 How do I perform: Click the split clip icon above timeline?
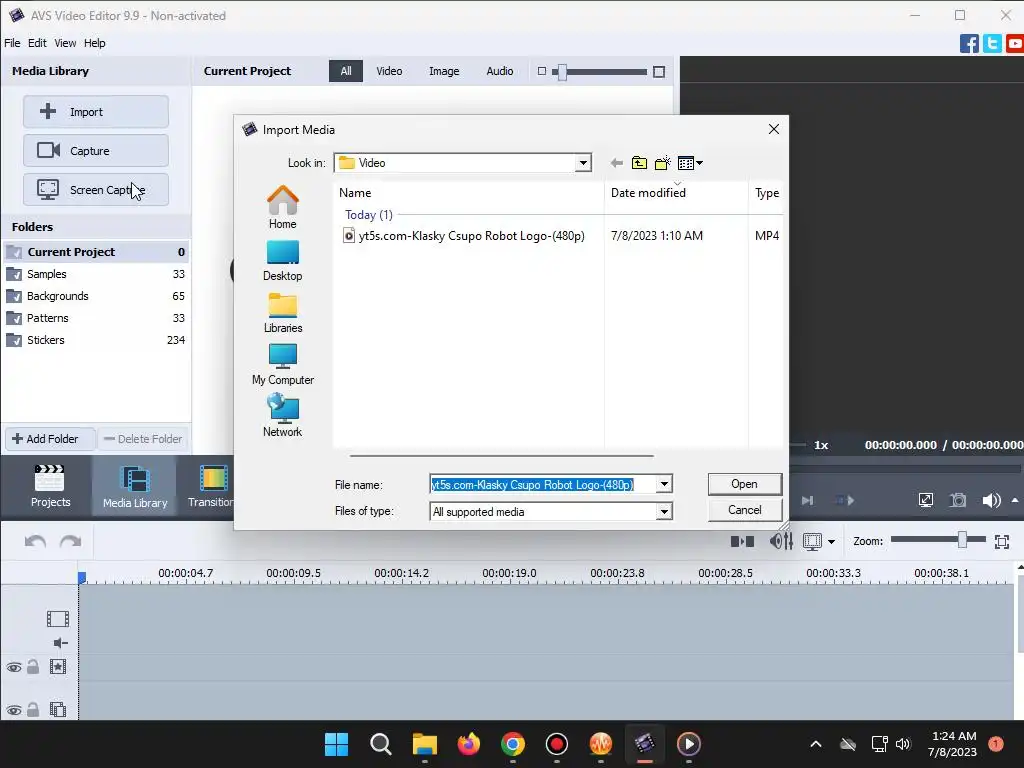pos(743,541)
